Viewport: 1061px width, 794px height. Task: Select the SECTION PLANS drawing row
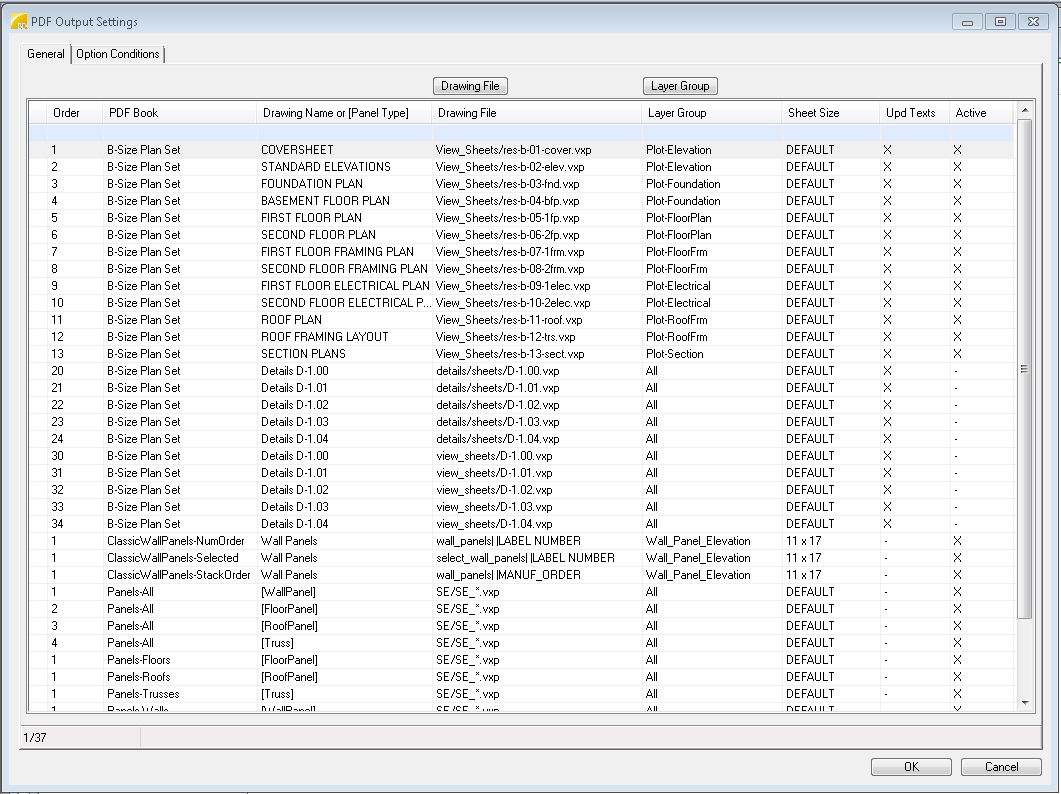click(303, 354)
